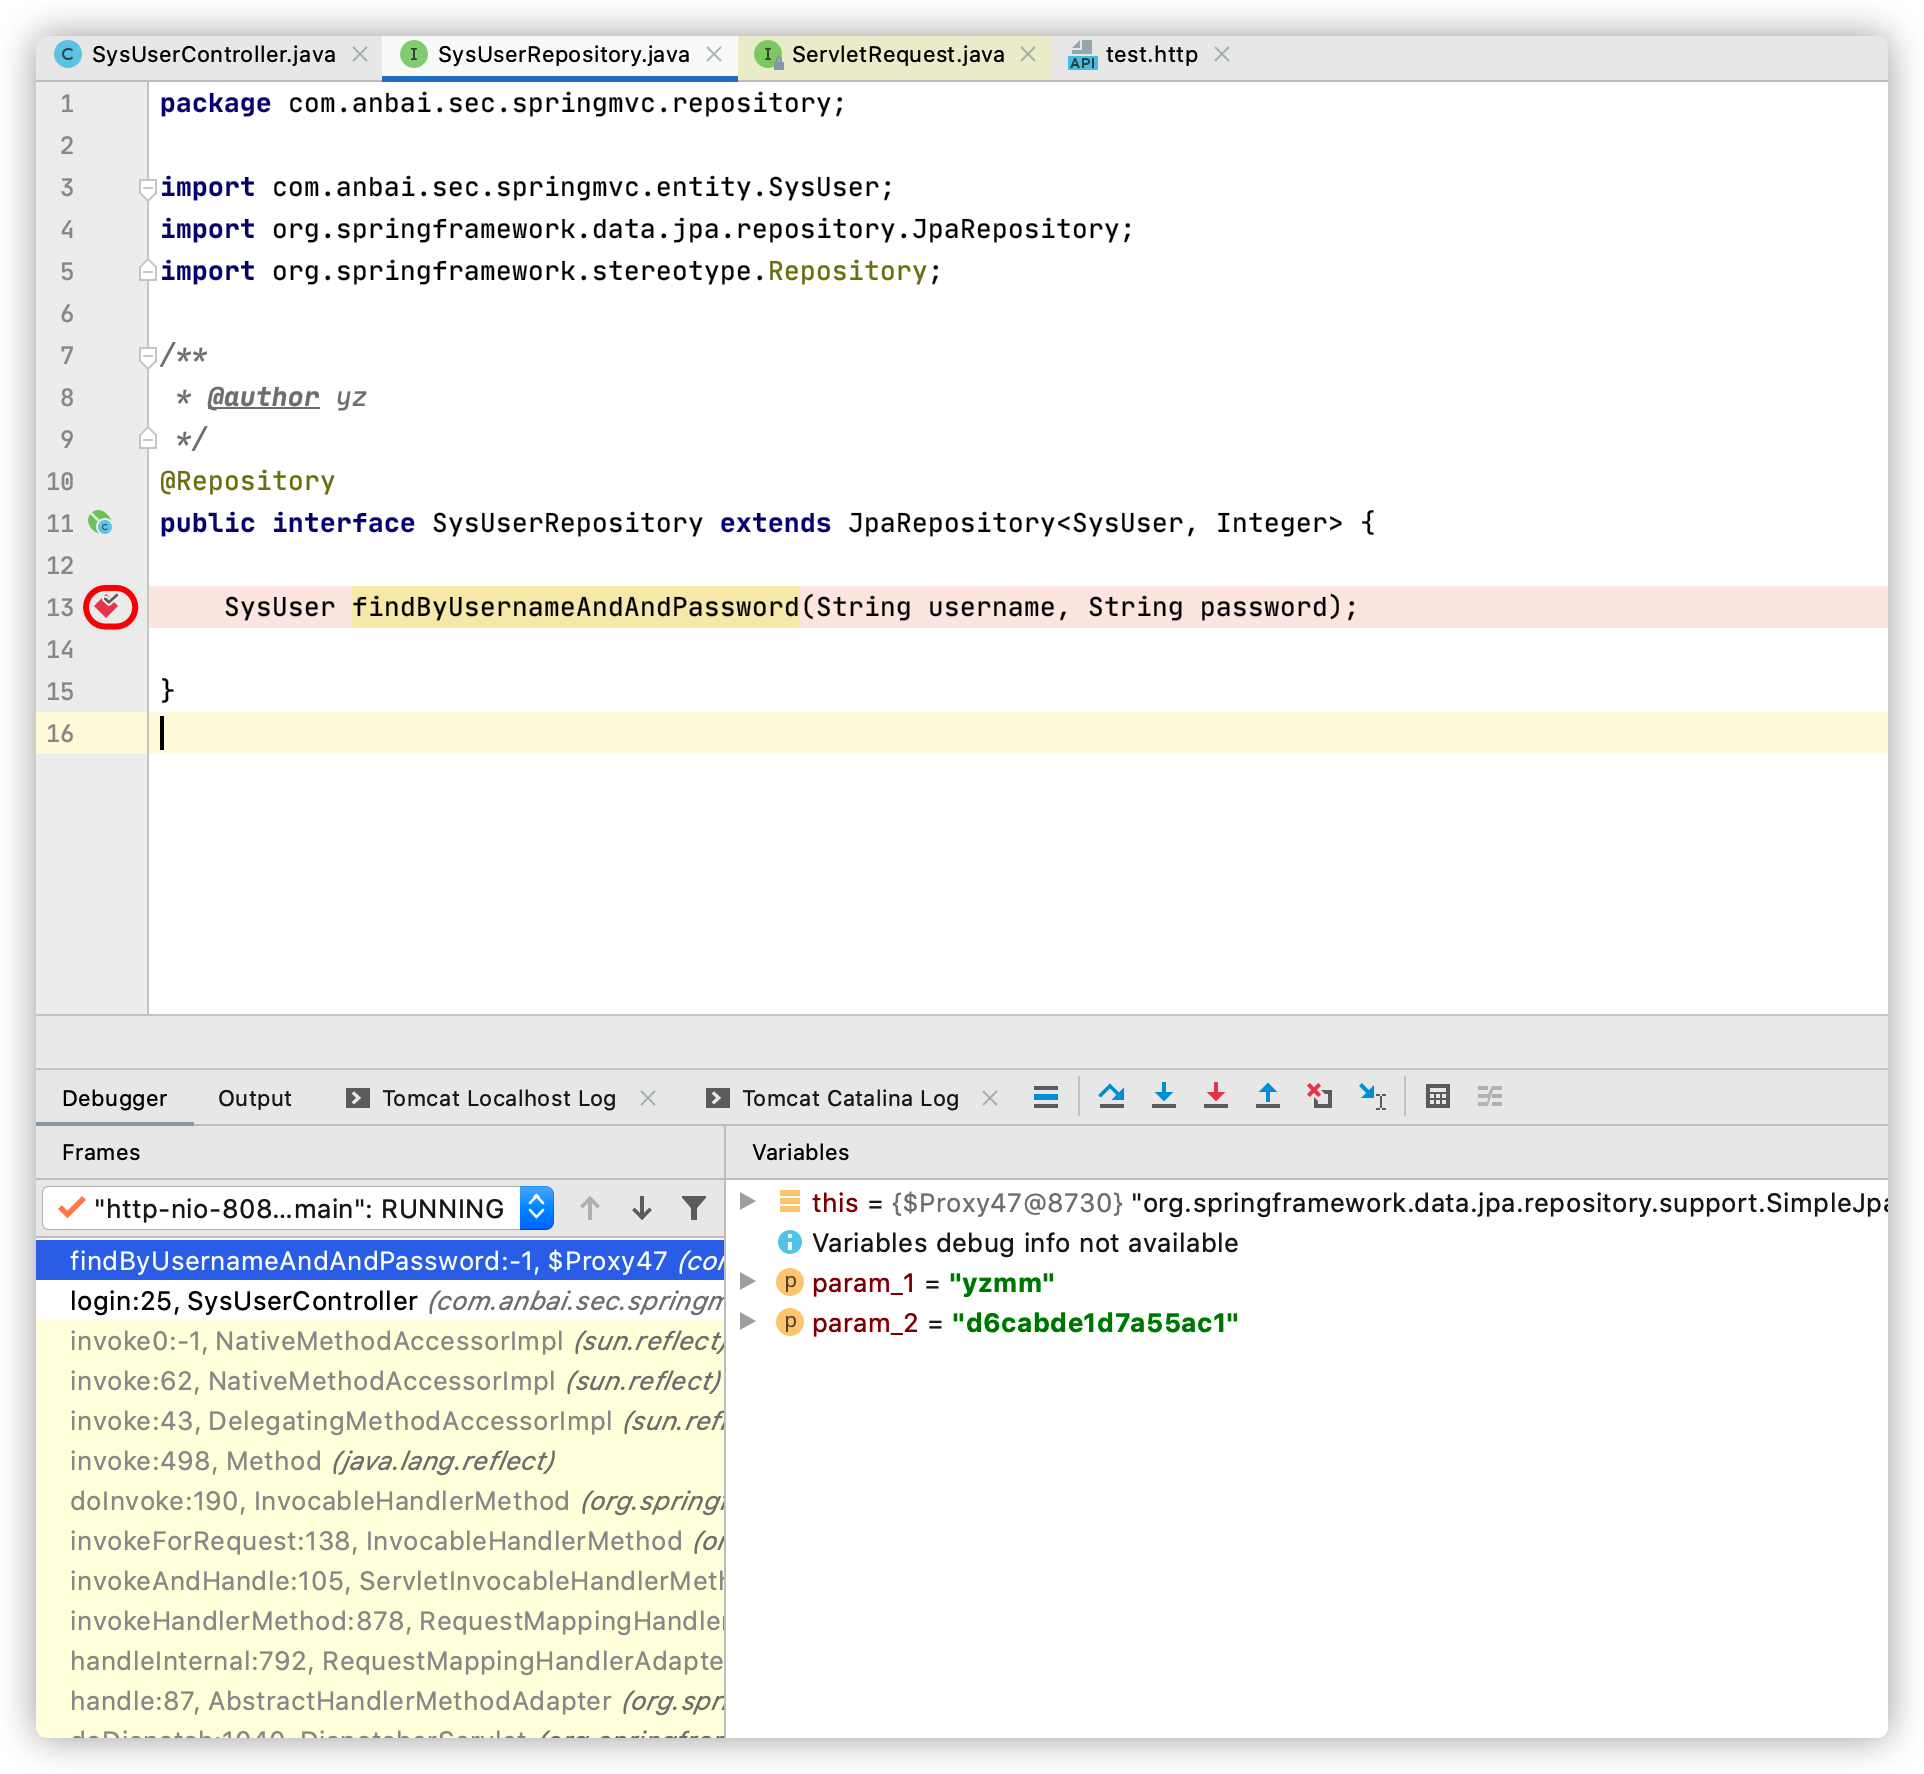Collapse the Javadoc comment fold on line 7
The height and width of the screenshot is (1774, 1924).
(x=147, y=355)
